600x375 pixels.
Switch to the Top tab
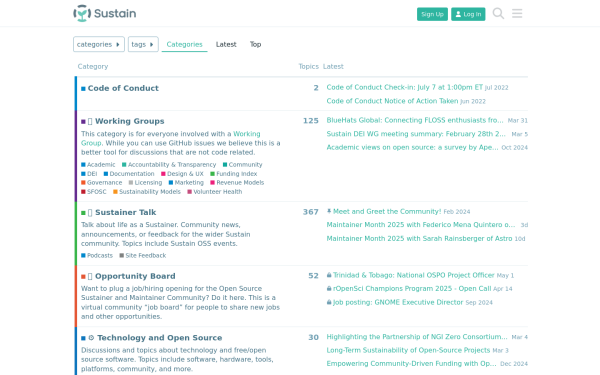point(255,44)
